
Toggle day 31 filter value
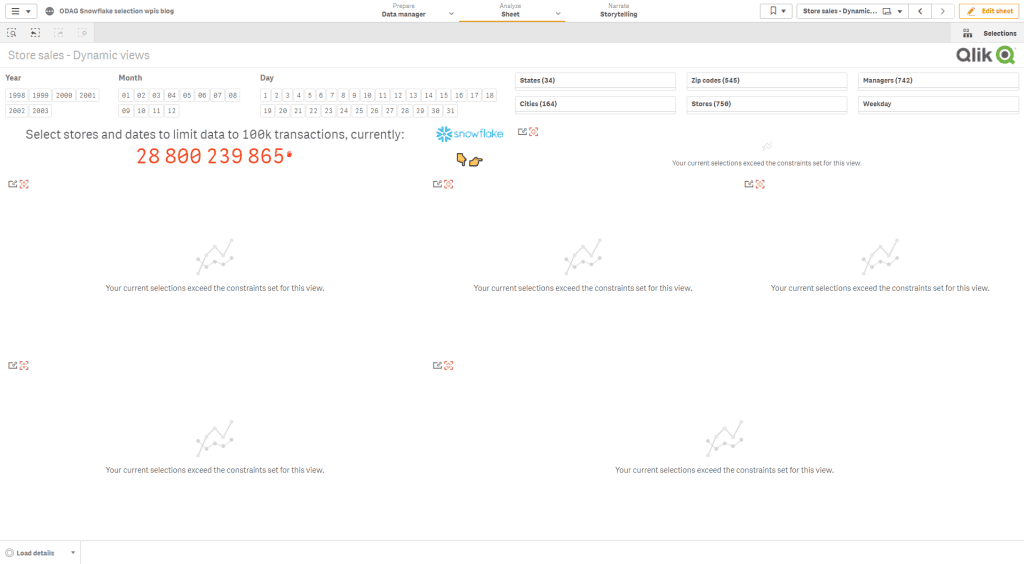point(451,111)
